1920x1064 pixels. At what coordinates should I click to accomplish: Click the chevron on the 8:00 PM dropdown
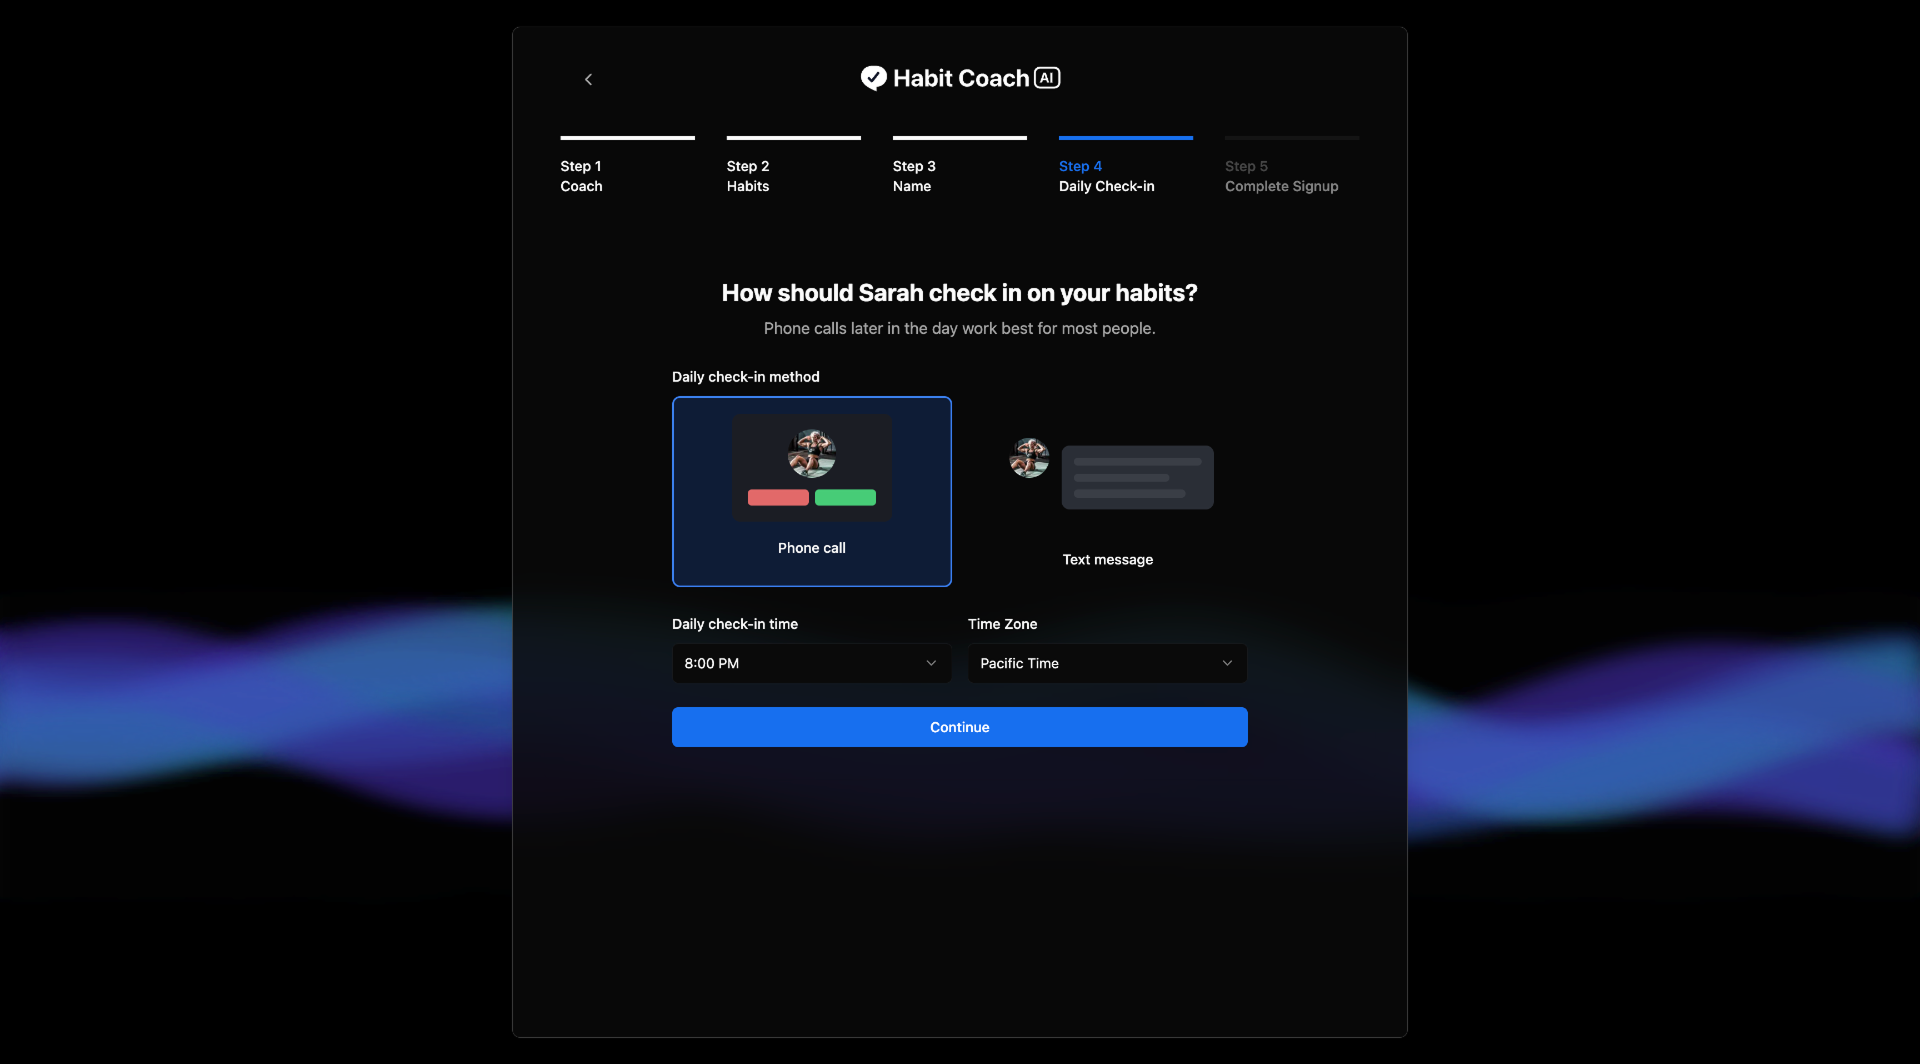coord(931,663)
